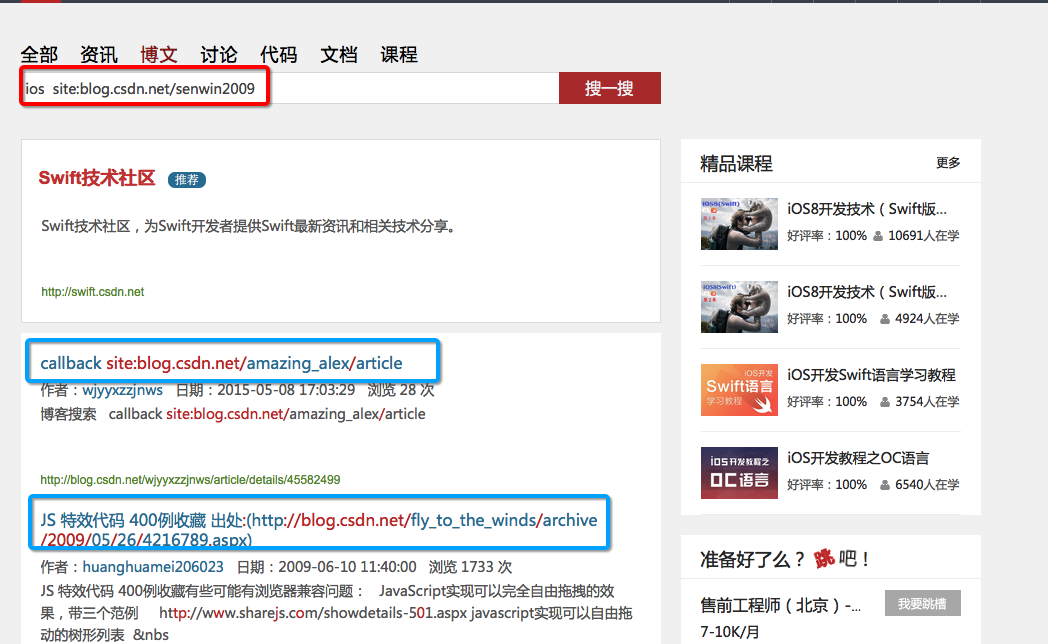Open iOS8 course thumbnail with 4924人在学

739,307
